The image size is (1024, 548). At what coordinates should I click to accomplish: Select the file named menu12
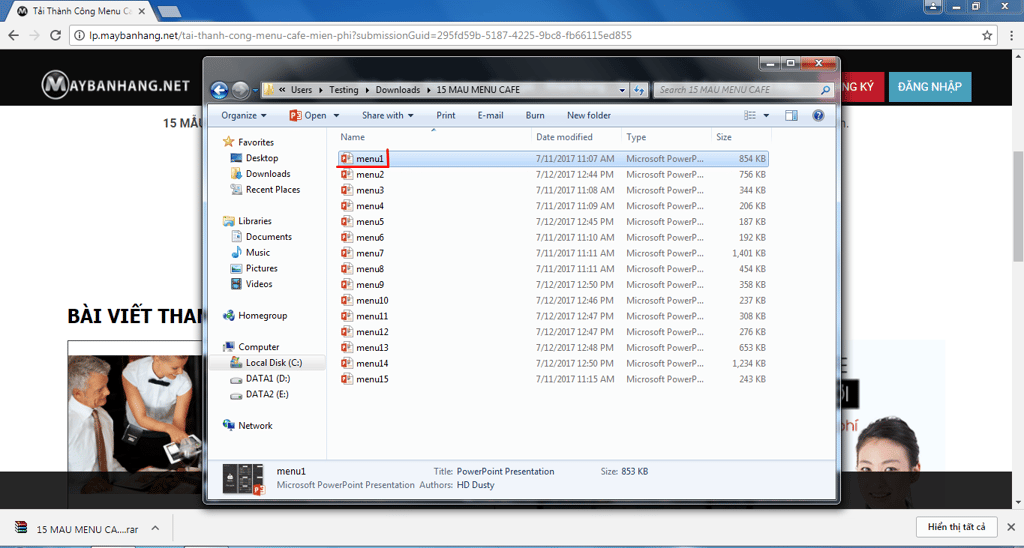(372, 332)
